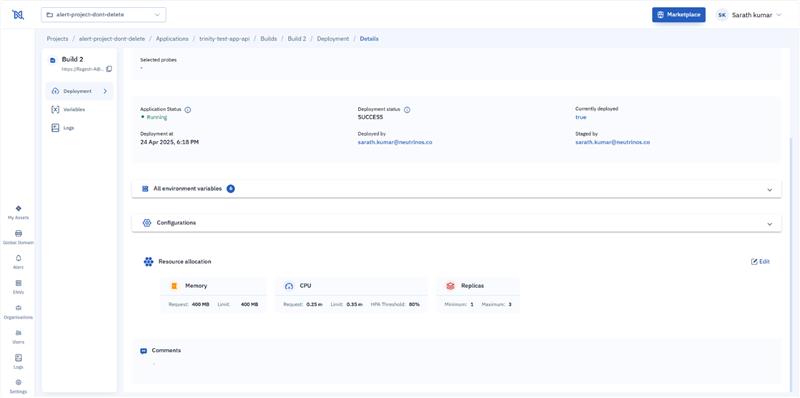This screenshot has height=398, width=800.
Task: Click Replicas Maximum value 3
Action: pos(510,305)
